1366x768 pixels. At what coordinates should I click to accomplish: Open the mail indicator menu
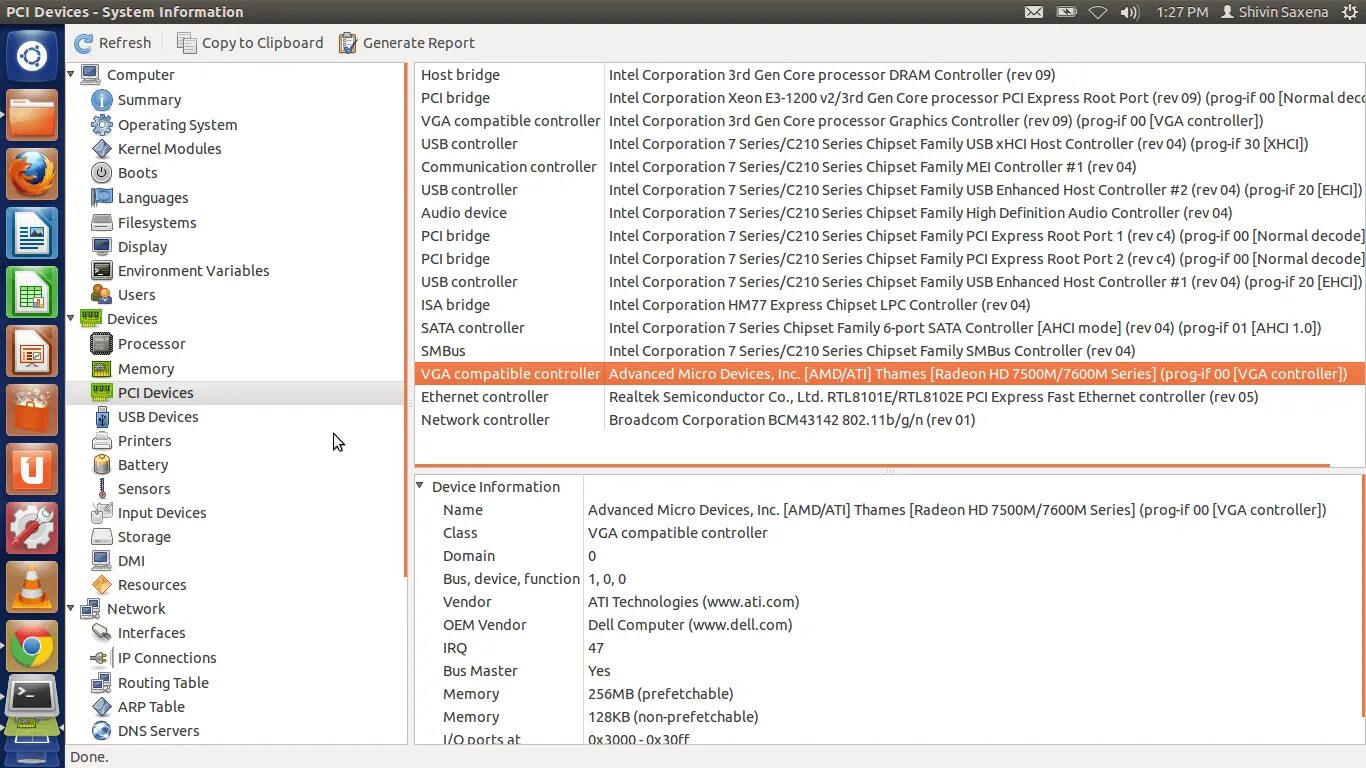[x=1034, y=12]
